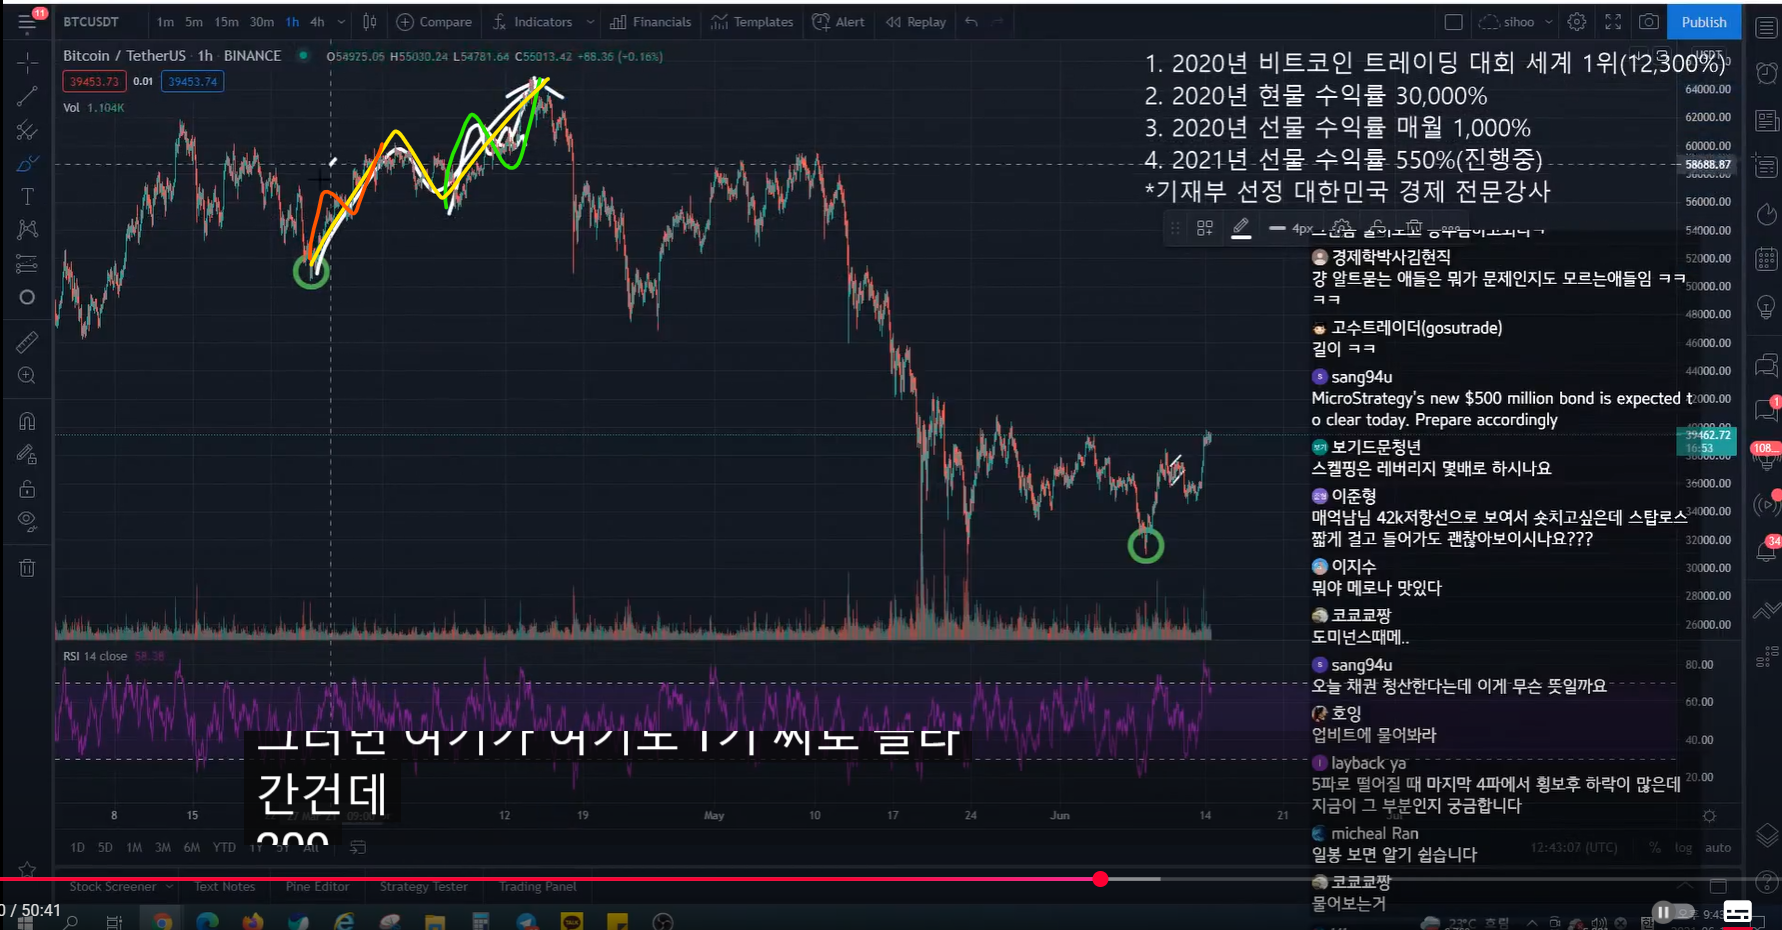Open the candlestick chart style selector
The width and height of the screenshot is (1782, 930).
pyautogui.click(x=370, y=22)
